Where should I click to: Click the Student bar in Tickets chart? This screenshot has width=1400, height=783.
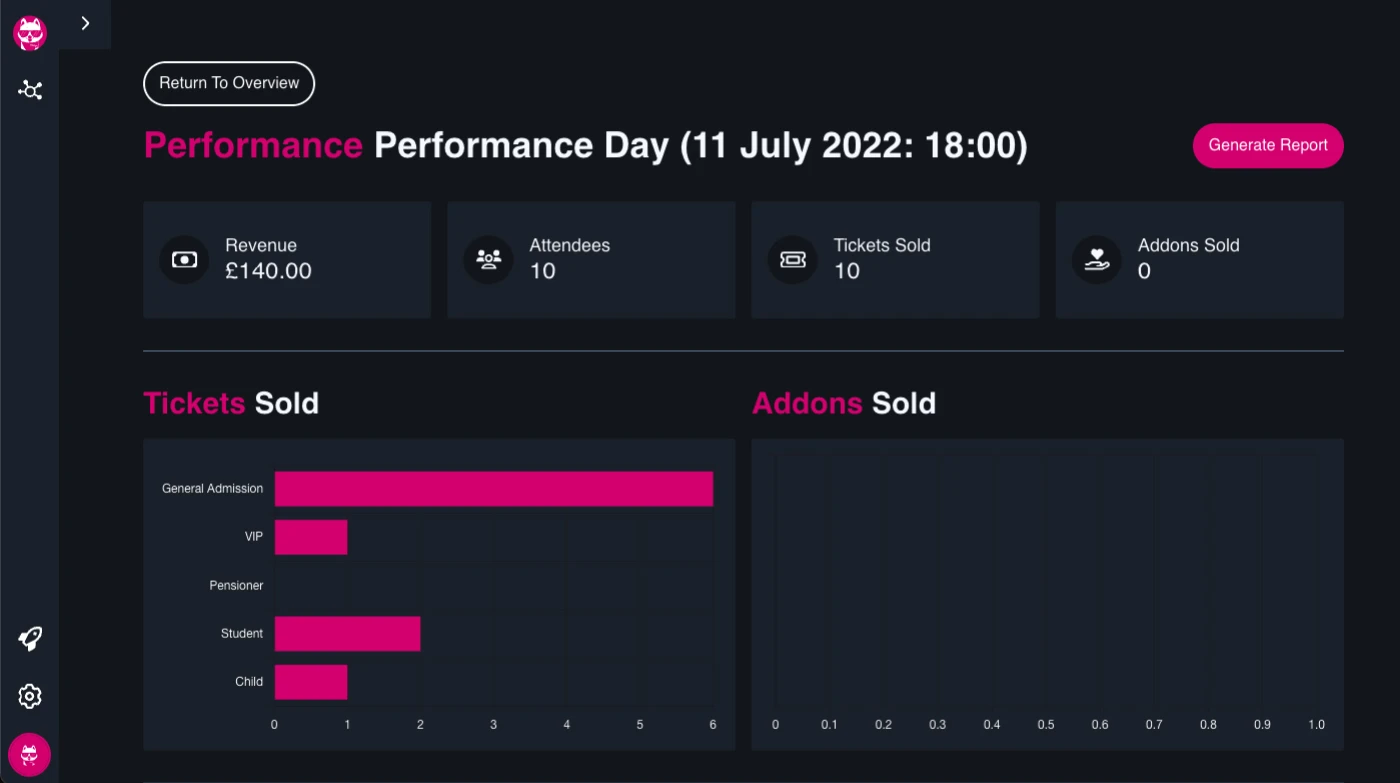pos(347,634)
